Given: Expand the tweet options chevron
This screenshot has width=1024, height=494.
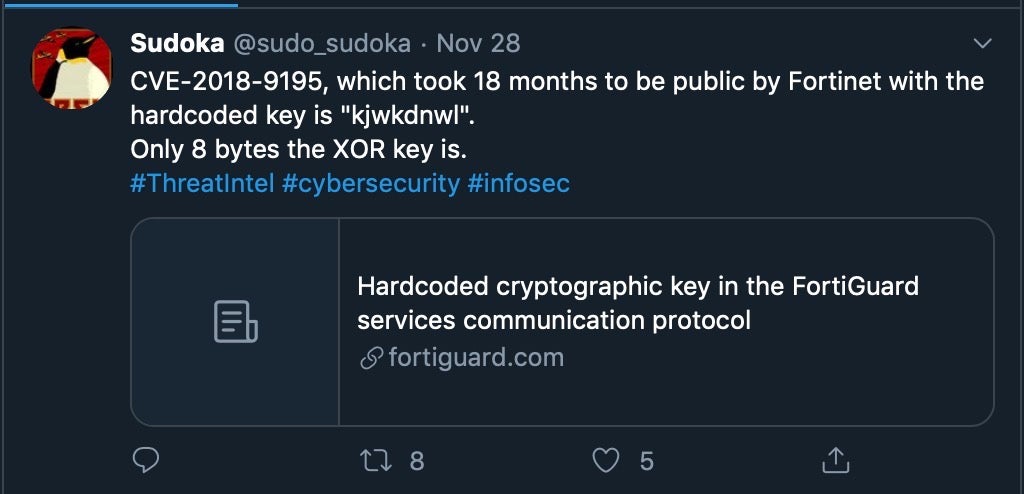Looking at the screenshot, I should (983, 44).
